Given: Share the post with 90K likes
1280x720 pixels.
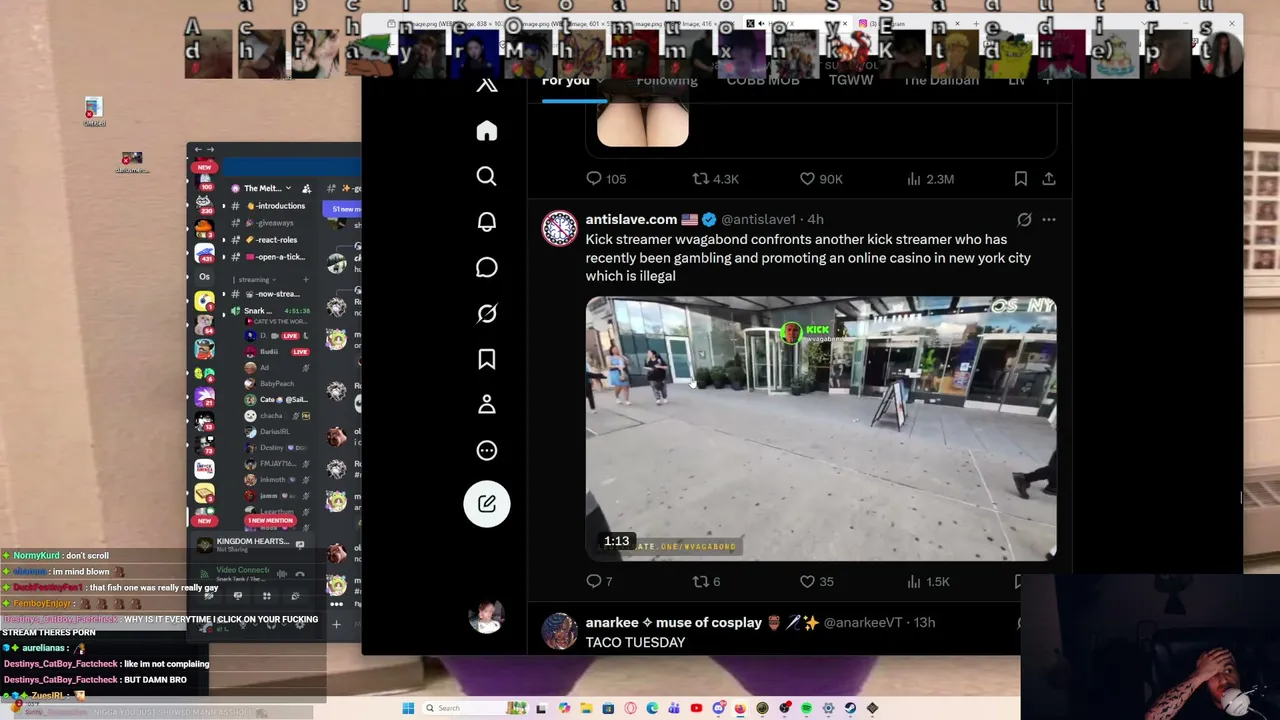Looking at the screenshot, I should [1048, 179].
